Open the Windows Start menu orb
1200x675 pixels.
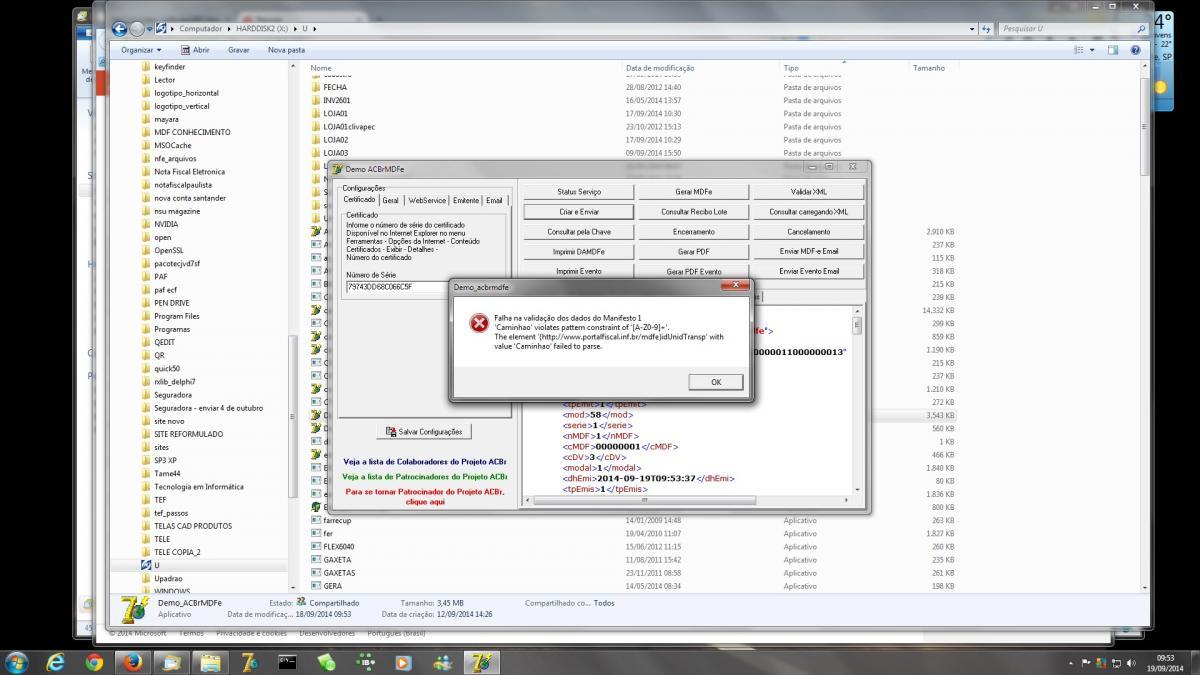[x=17, y=662]
